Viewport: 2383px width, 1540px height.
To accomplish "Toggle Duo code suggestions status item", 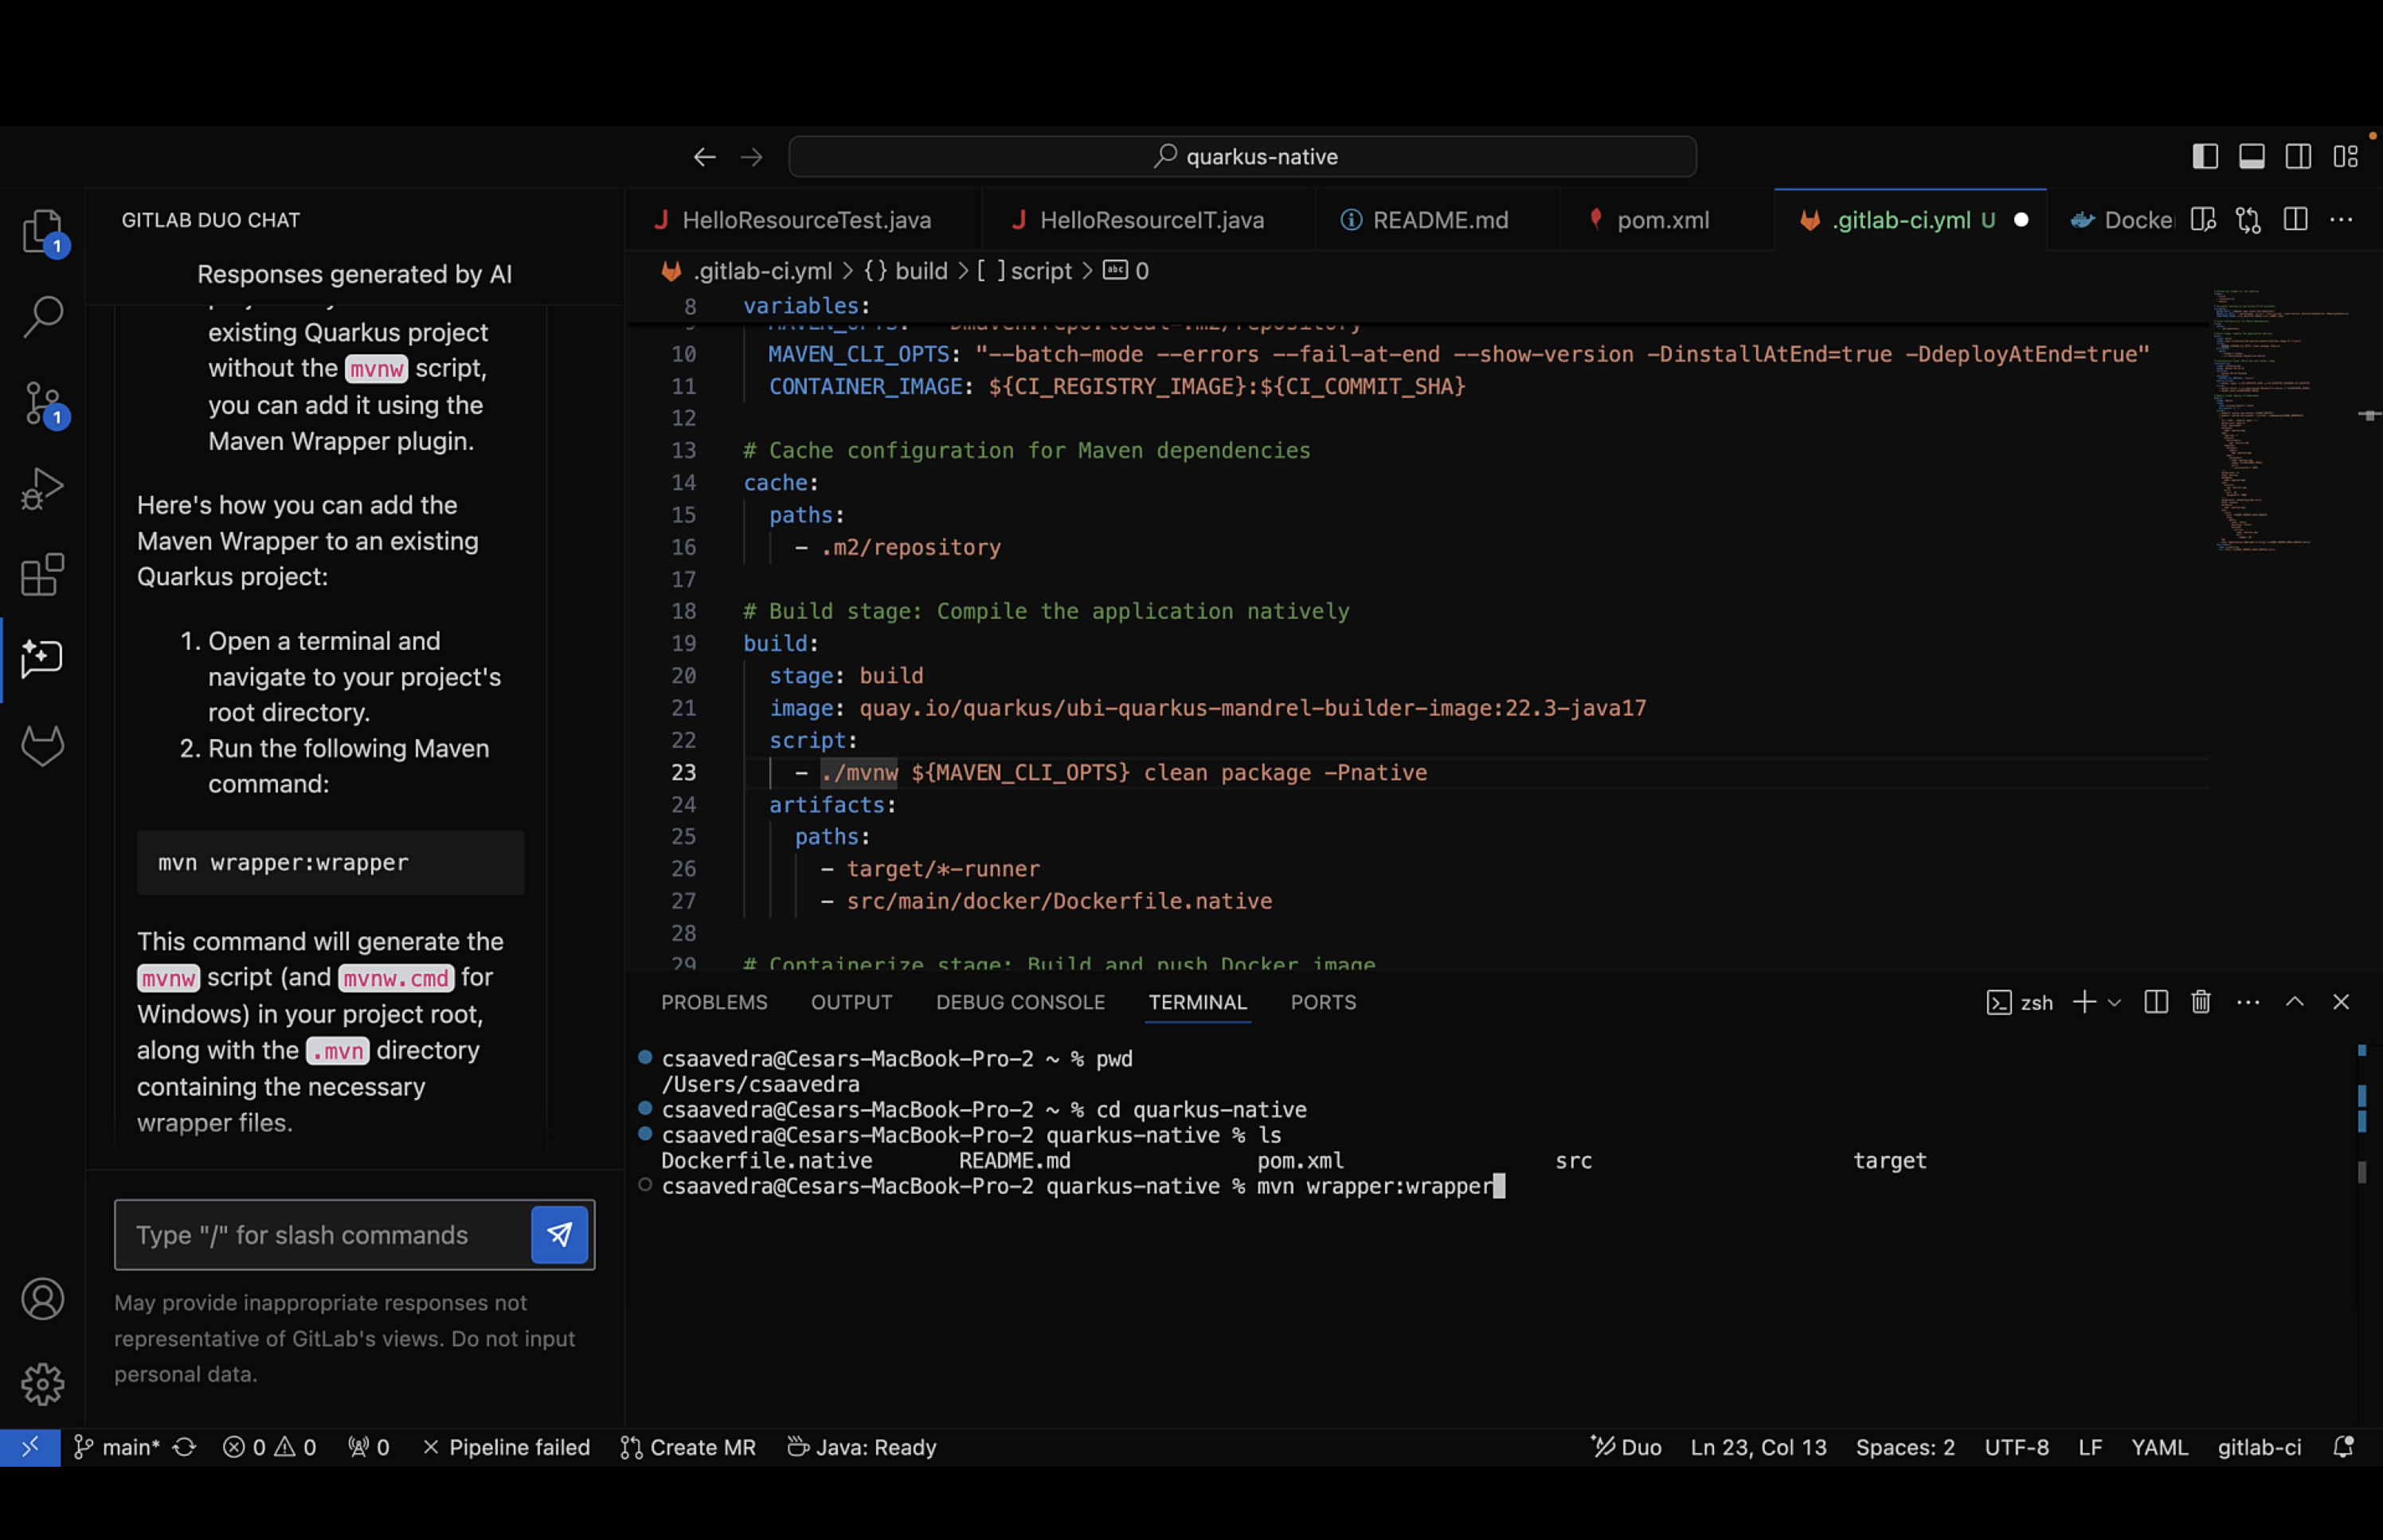I will (x=1626, y=1447).
